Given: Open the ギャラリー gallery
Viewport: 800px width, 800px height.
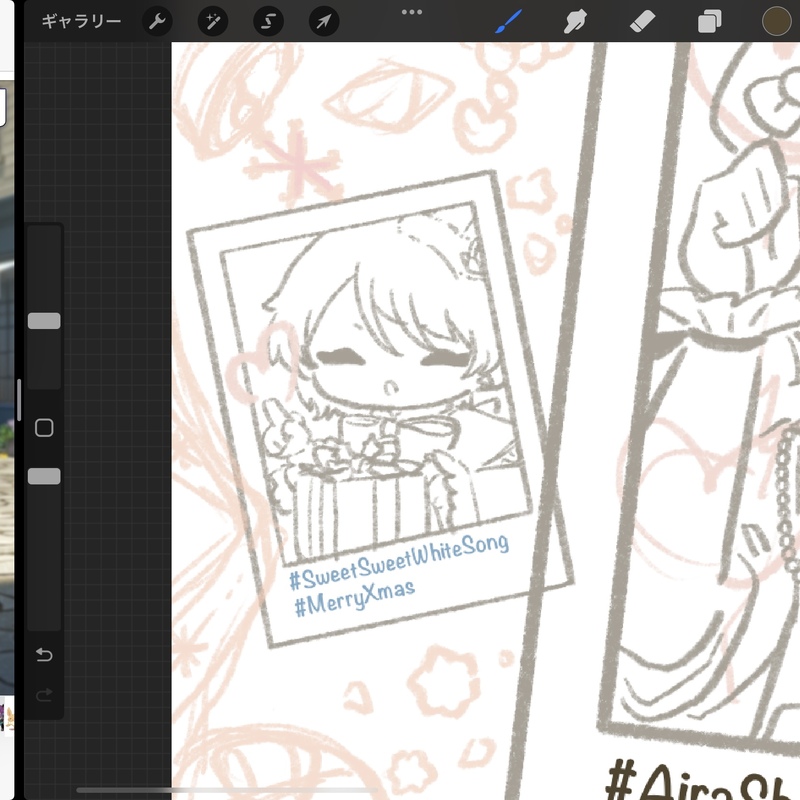Looking at the screenshot, I should [81, 21].
